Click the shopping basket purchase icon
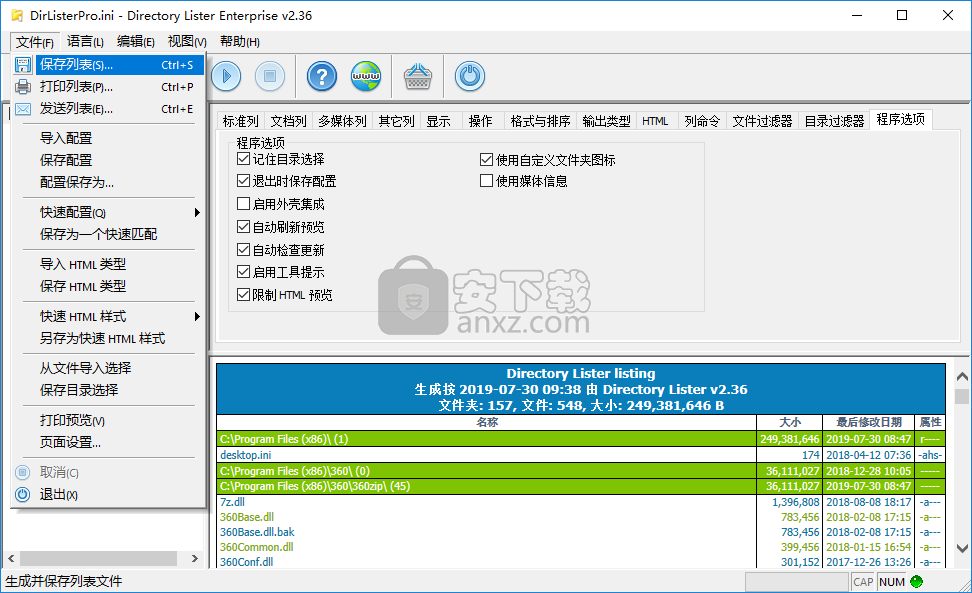 pyautogui.click(x=418, y=77)
